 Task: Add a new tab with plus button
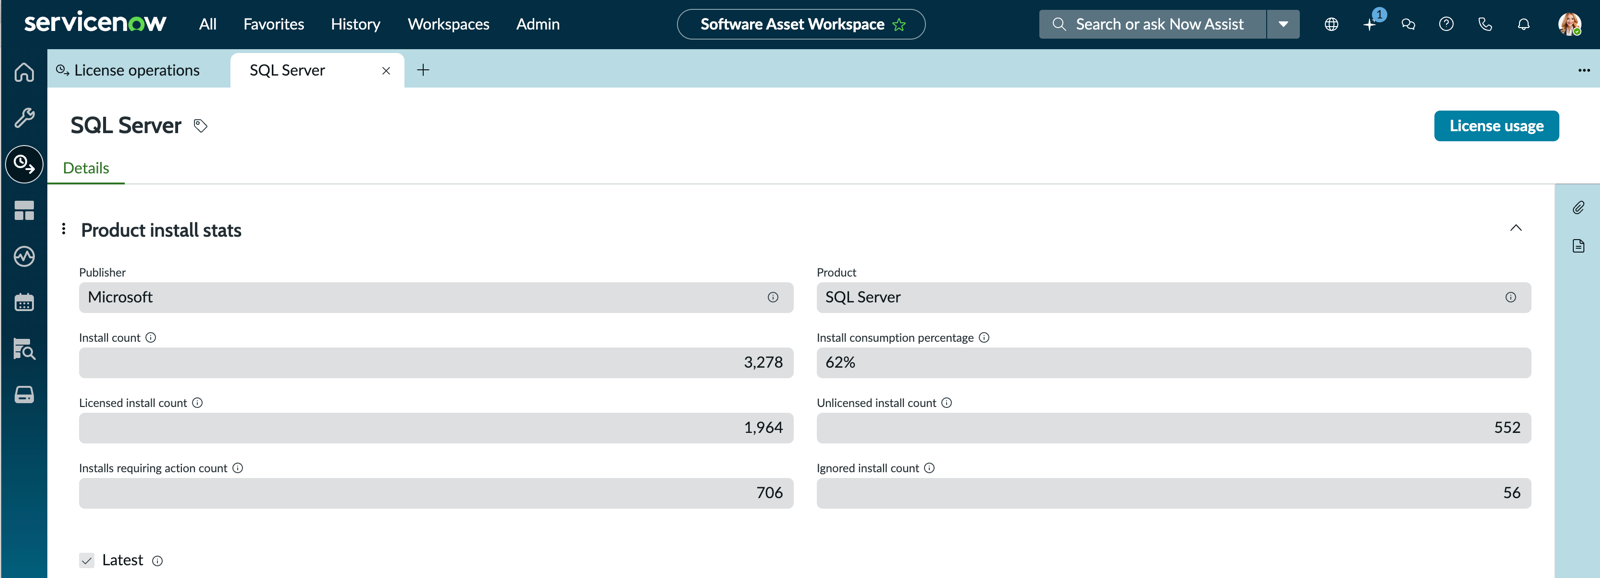point(423,70)
